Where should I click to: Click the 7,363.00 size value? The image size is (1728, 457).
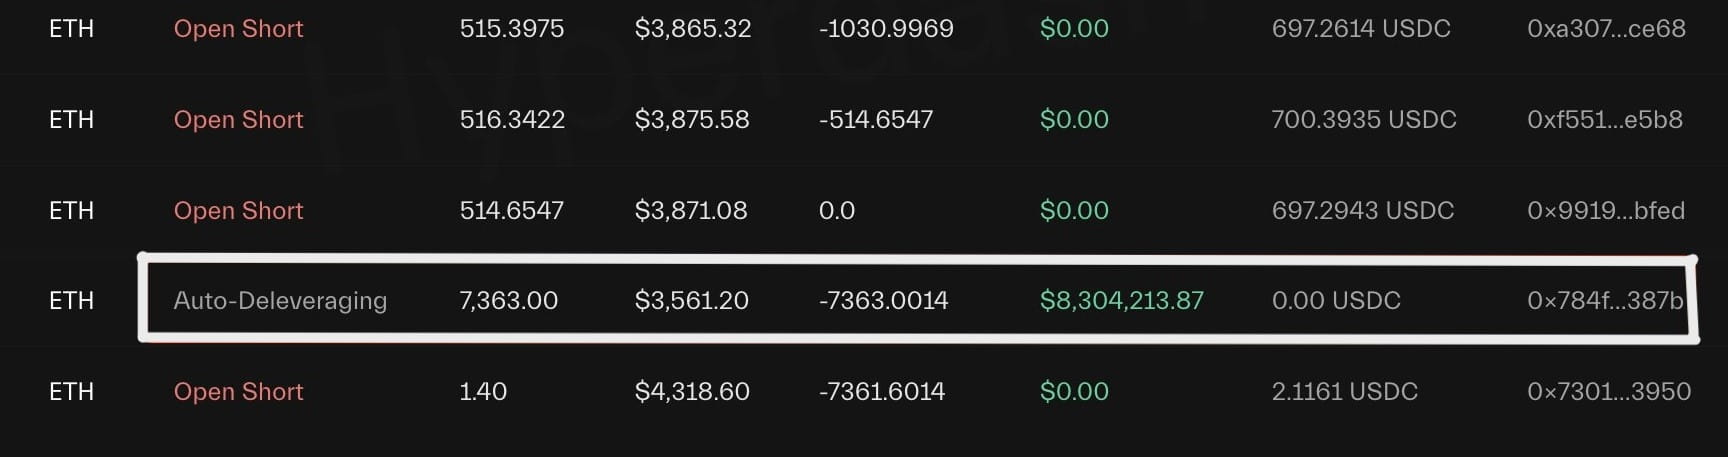click(x=508, y=301)
